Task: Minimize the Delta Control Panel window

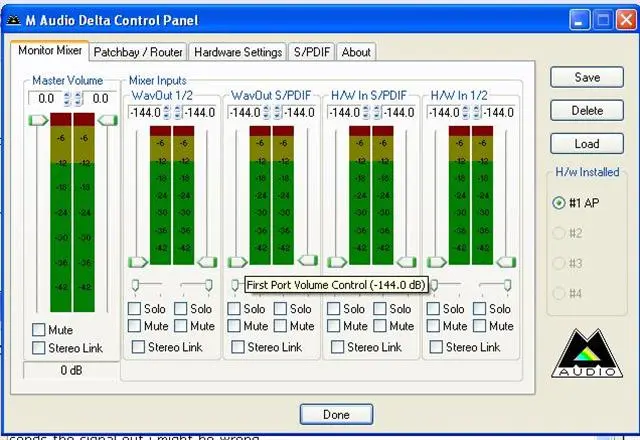Action: tap(580, 19)
